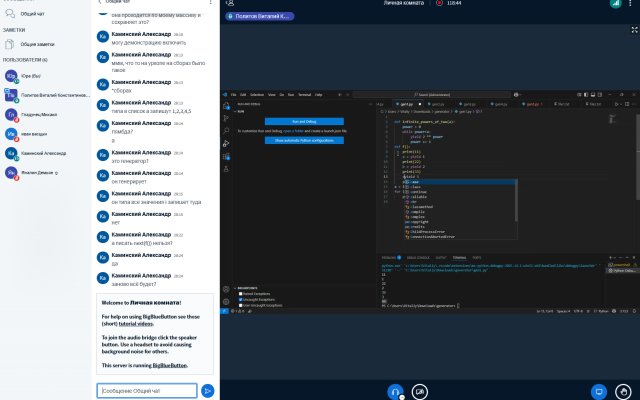Select Python Debug terminal entry

[x=622, y=271]
